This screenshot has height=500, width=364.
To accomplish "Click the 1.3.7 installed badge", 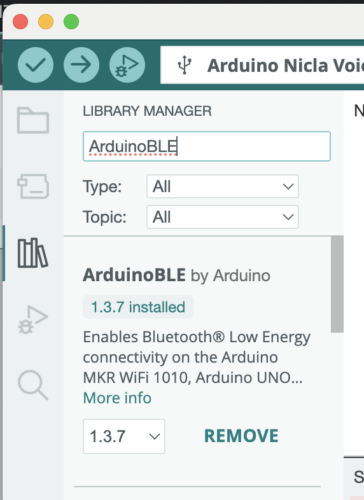I will point(138,307).
